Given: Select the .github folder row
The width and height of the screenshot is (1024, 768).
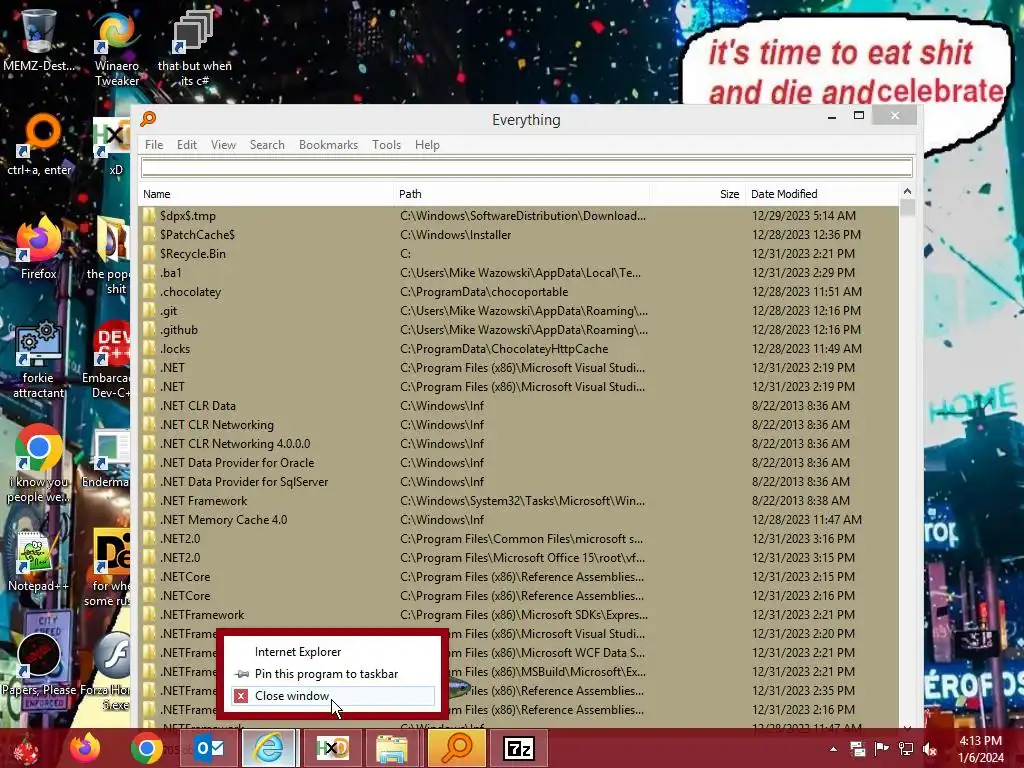Looking at the screenshot, I should tap(518, 330).
